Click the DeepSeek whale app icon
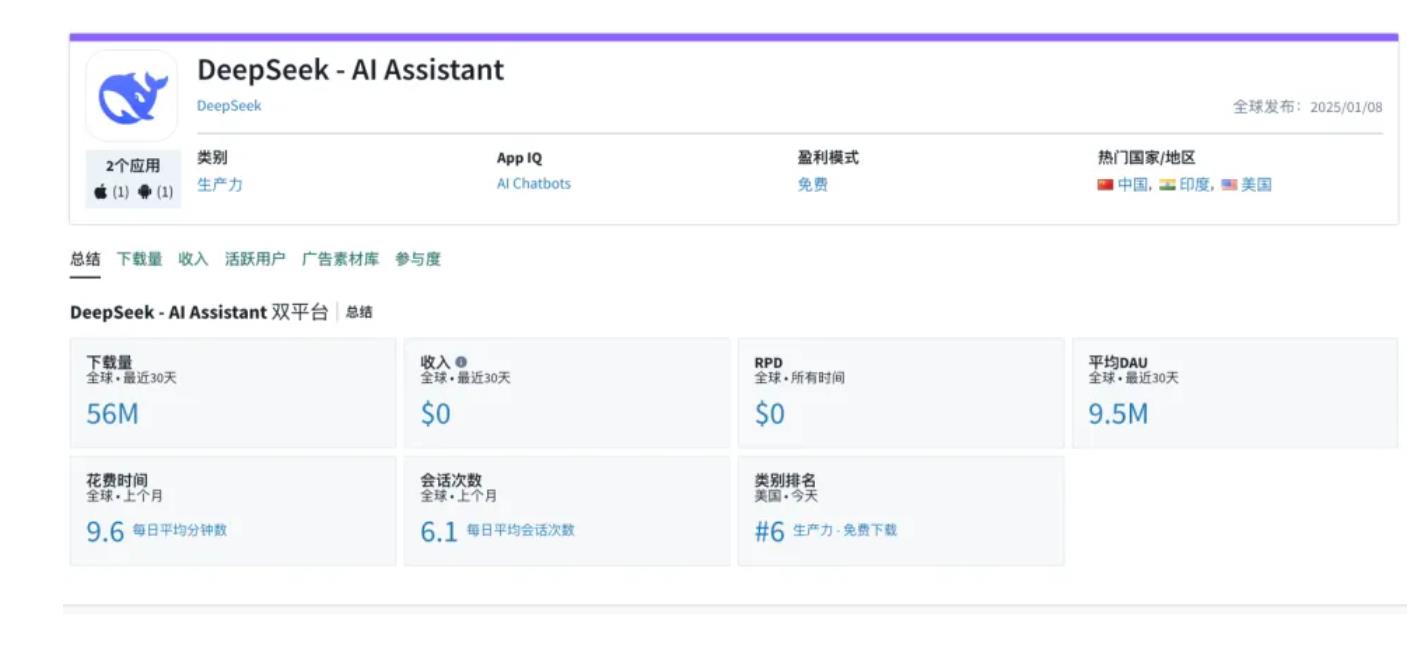This screenshot has width=1409, height=650. coord(132,96)
